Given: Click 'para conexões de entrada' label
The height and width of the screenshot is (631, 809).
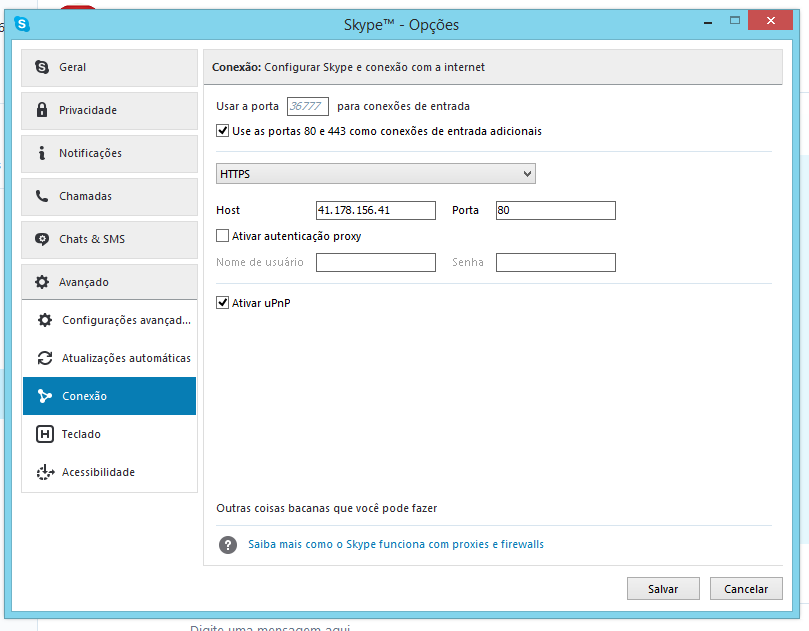Looking at the screenshot, I should click(x=403, y=106).
